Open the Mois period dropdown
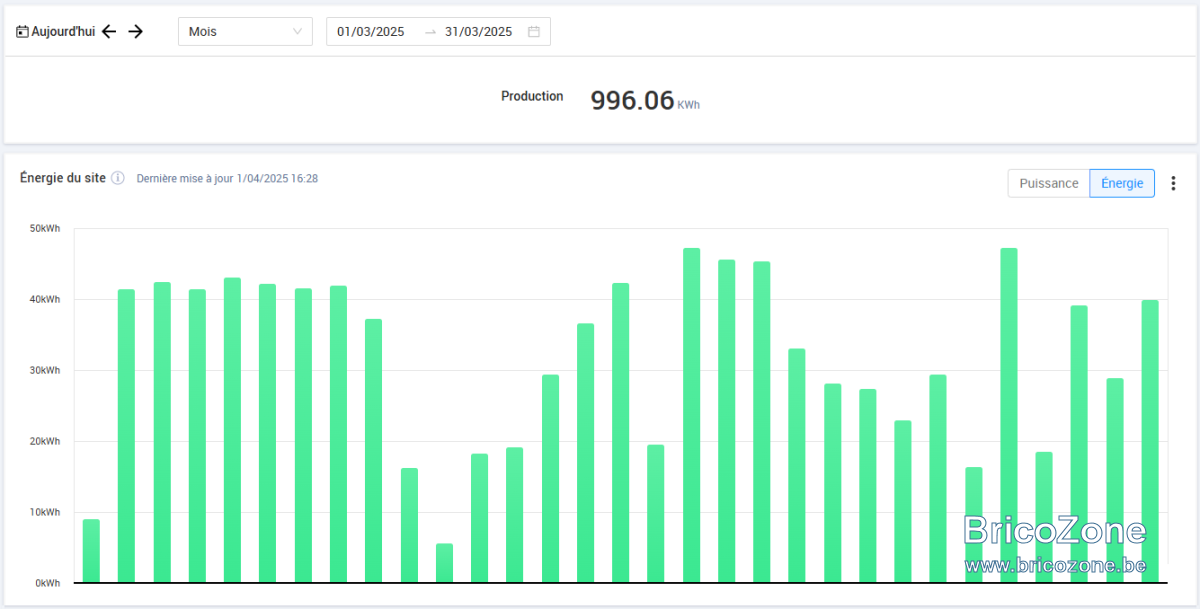 pyautogui.click(x=245, y=32)
